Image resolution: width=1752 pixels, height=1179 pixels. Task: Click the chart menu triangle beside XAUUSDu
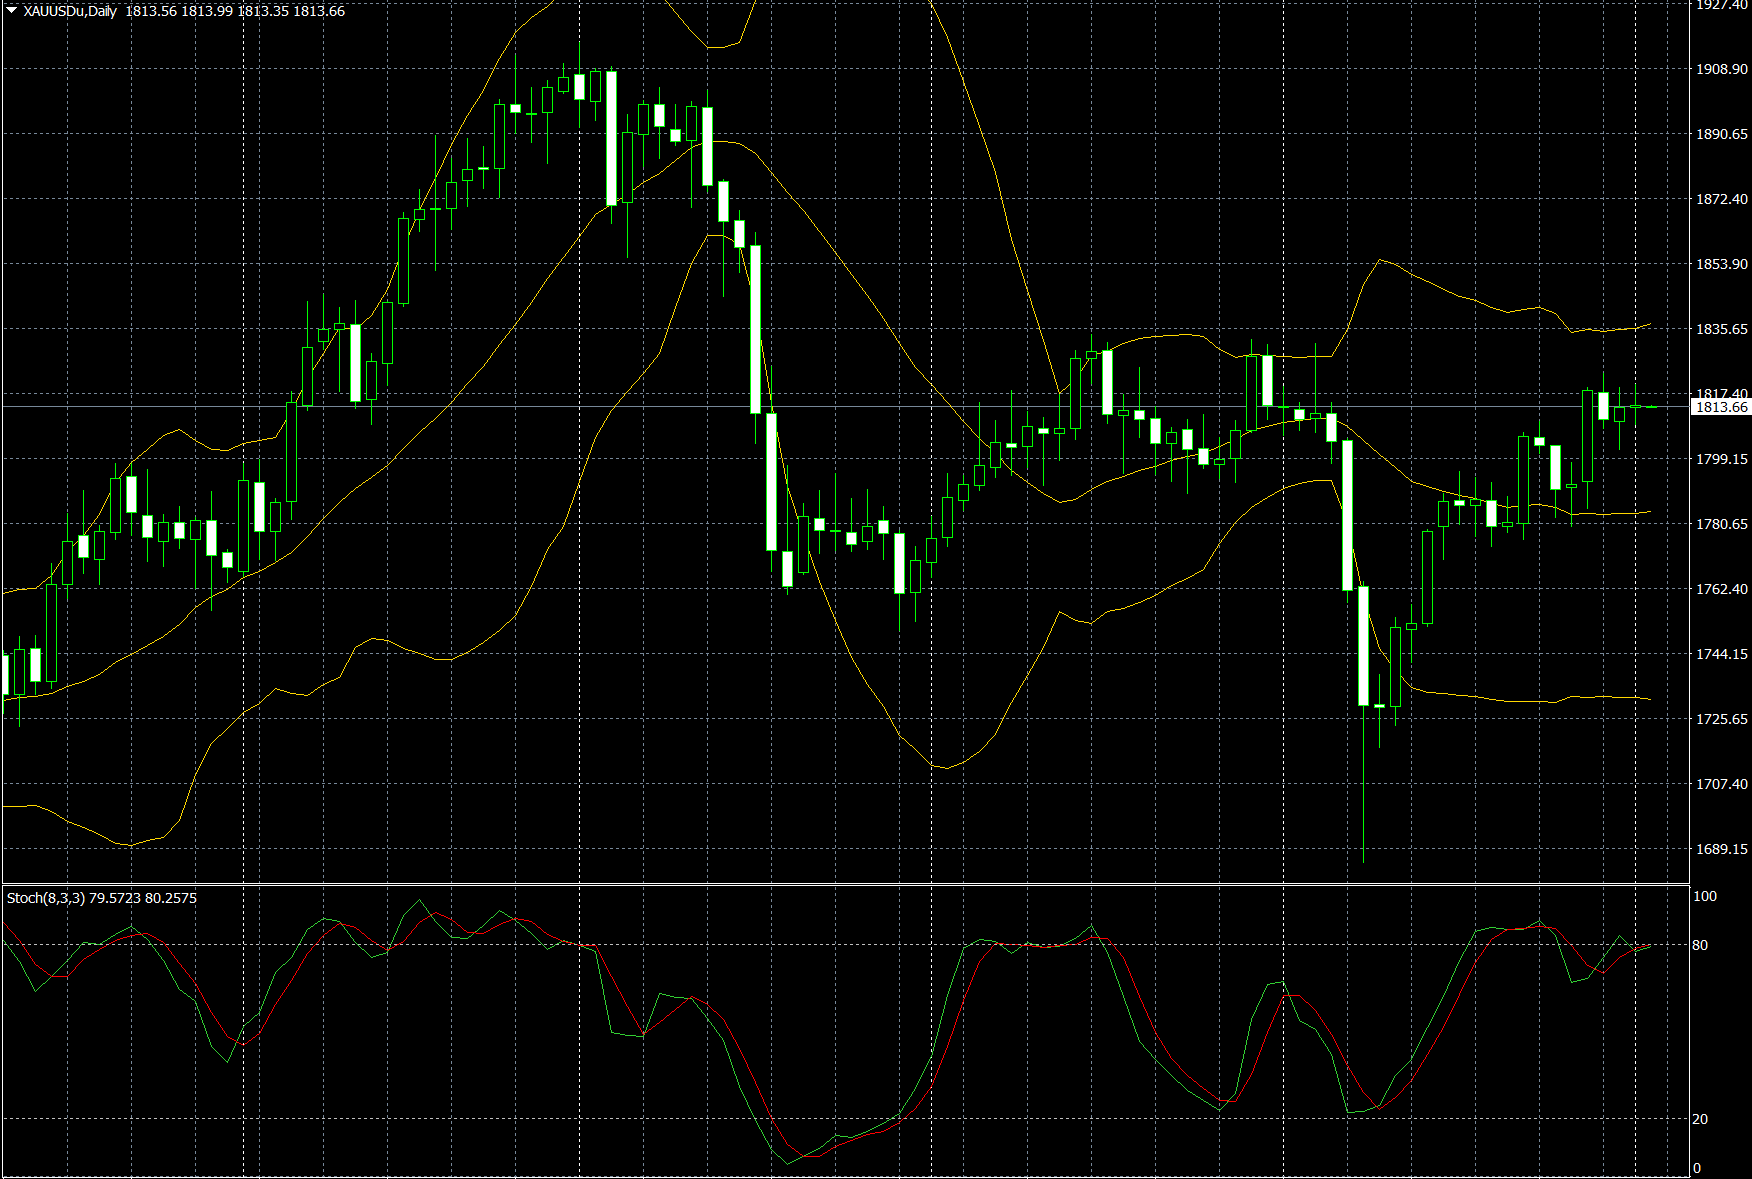point(11,11)
